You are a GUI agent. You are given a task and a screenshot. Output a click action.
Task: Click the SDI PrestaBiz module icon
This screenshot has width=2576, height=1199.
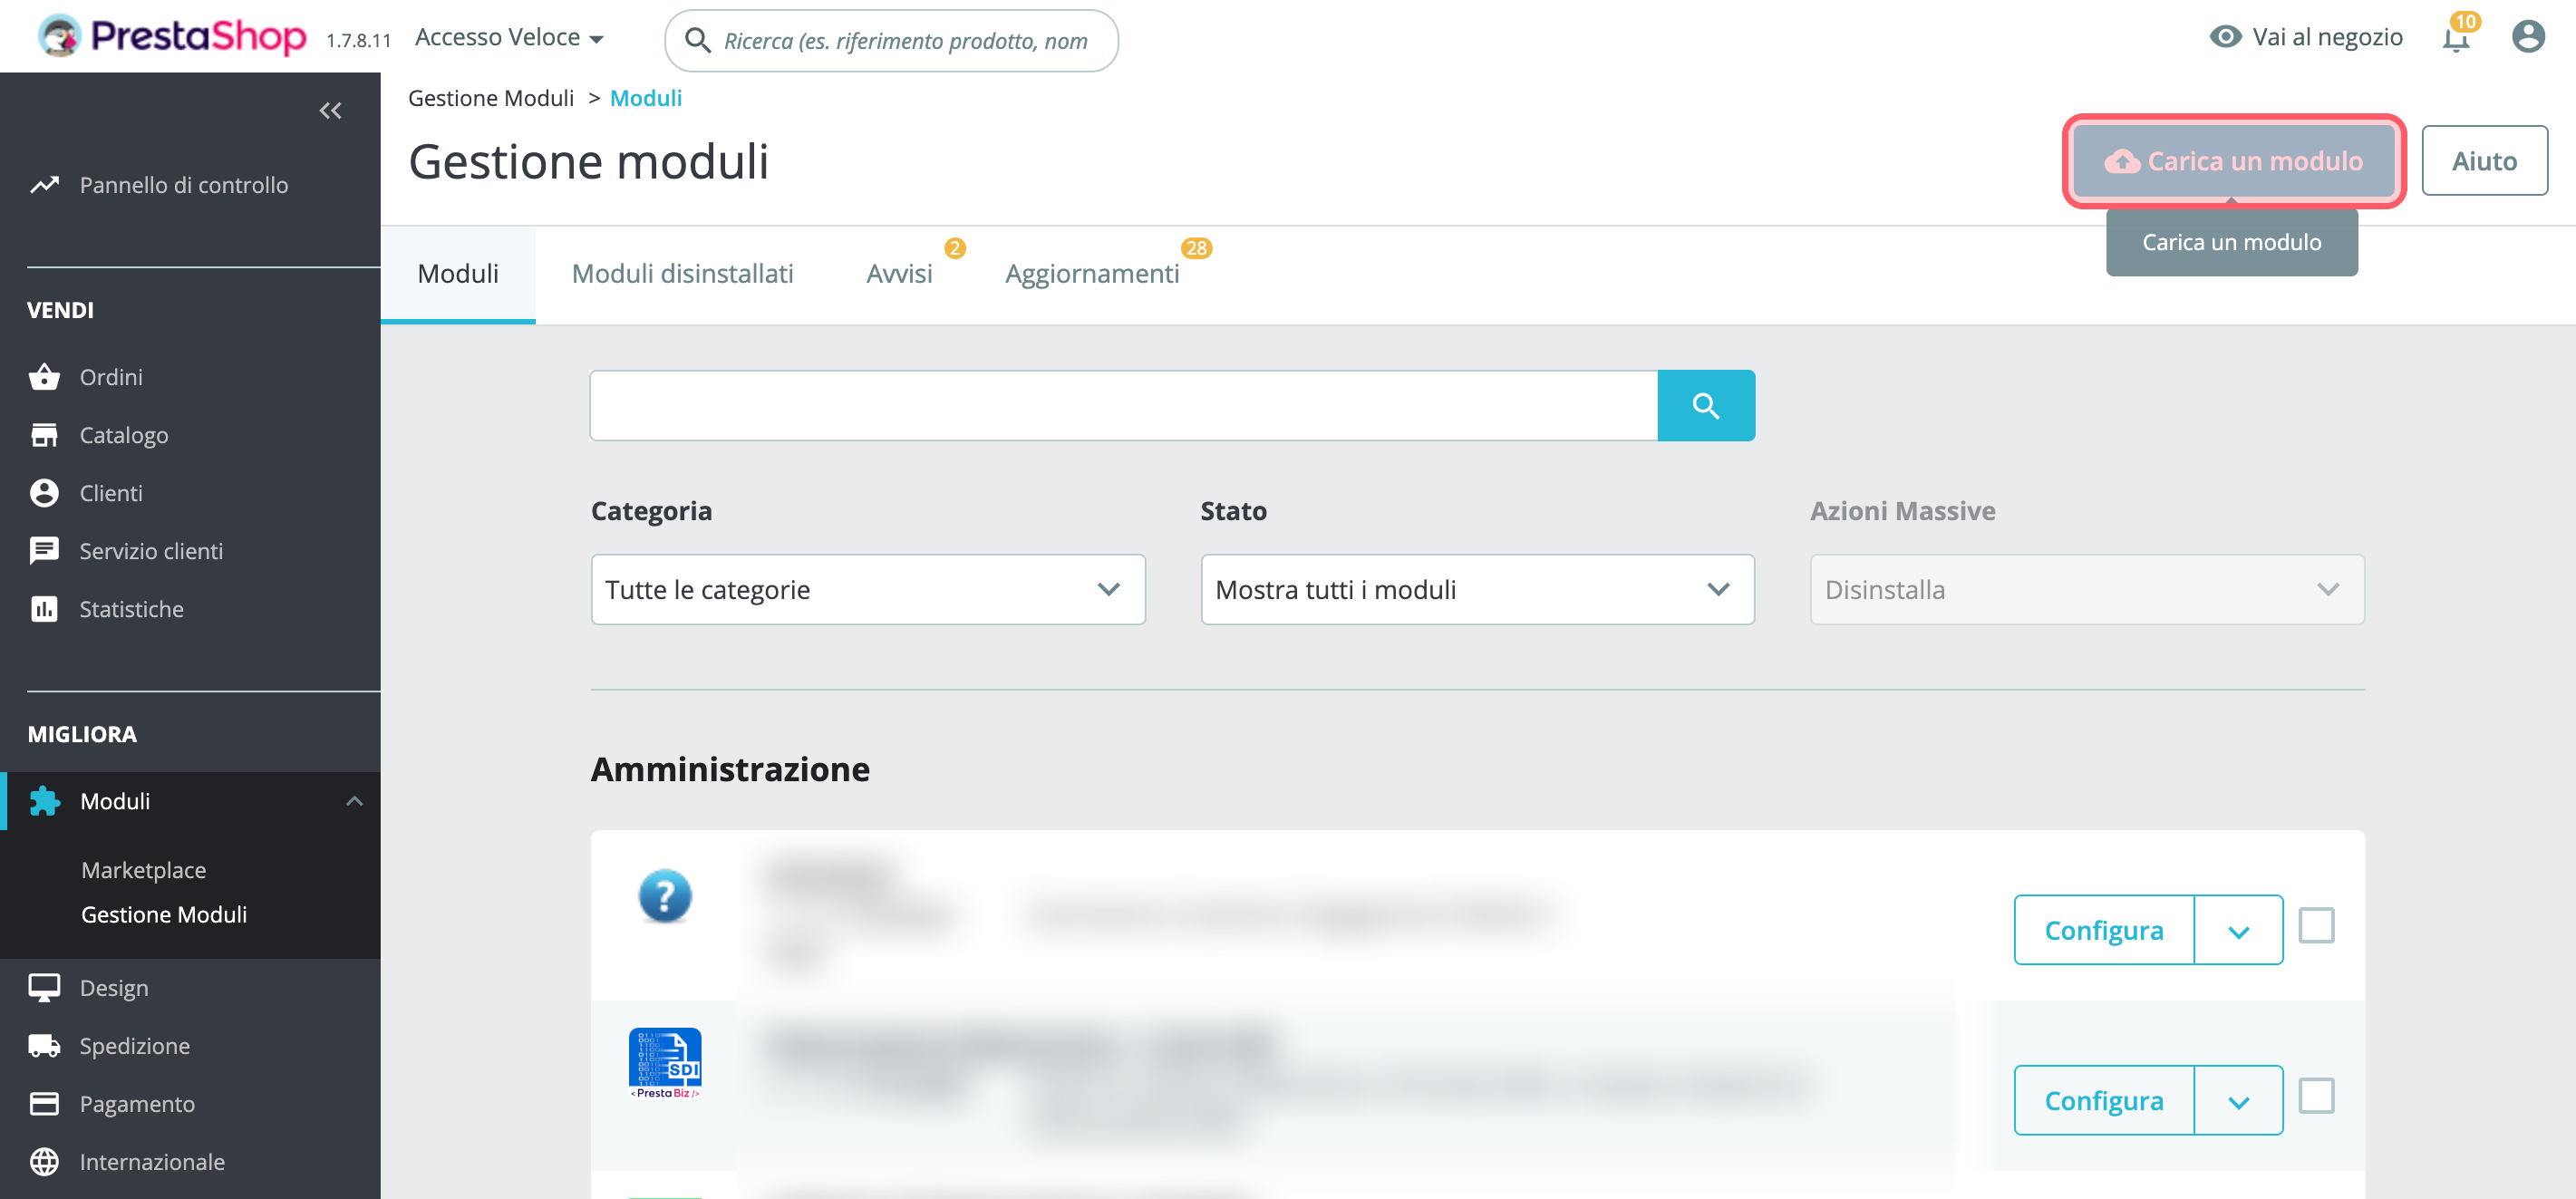pos(665,1063)
